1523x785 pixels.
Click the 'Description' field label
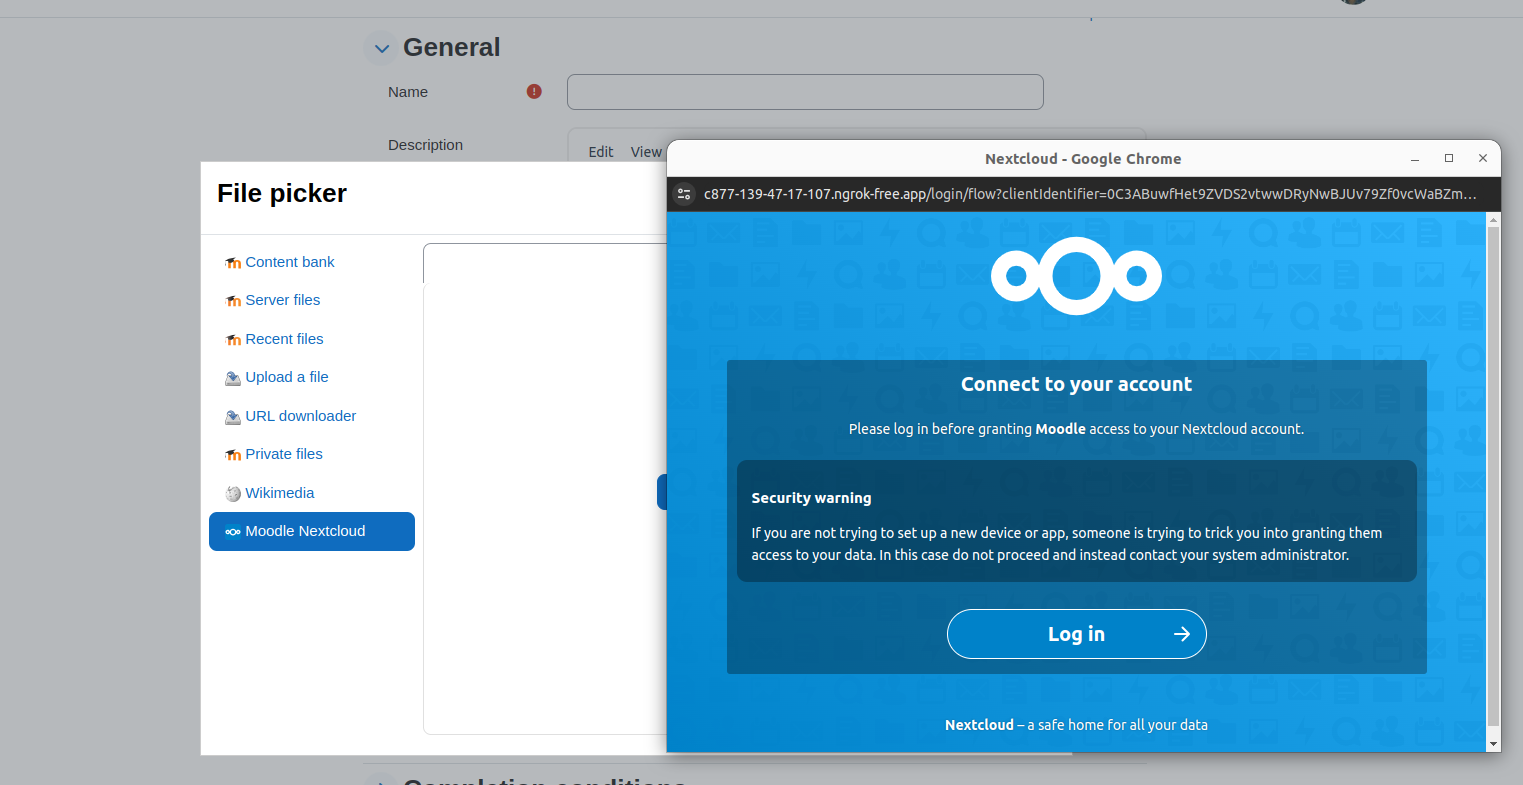pos(425,145)
